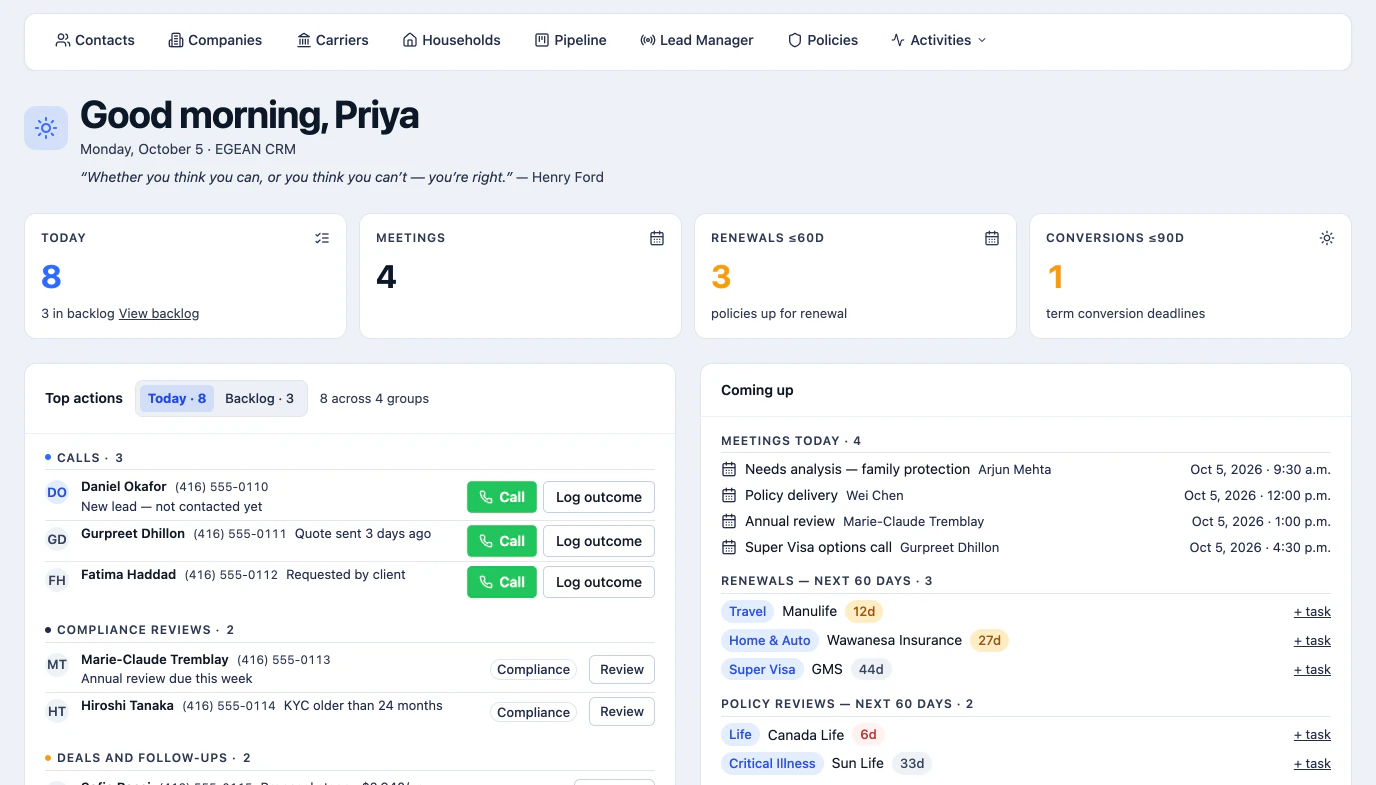Screen dimensions: 1376x785
Task: Click Gurpreet Dhillon's GD avatar
Action: (x=57, y=539)
